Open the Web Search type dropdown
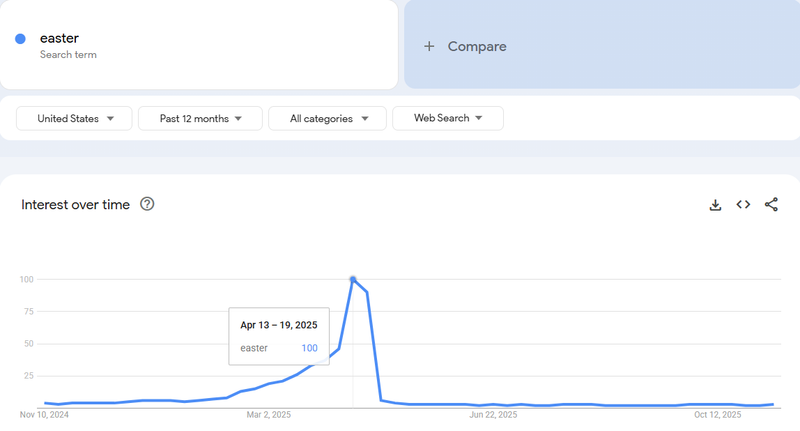This screenshot has height=431, width=800. pyautogui.click(x=448, y=118)
